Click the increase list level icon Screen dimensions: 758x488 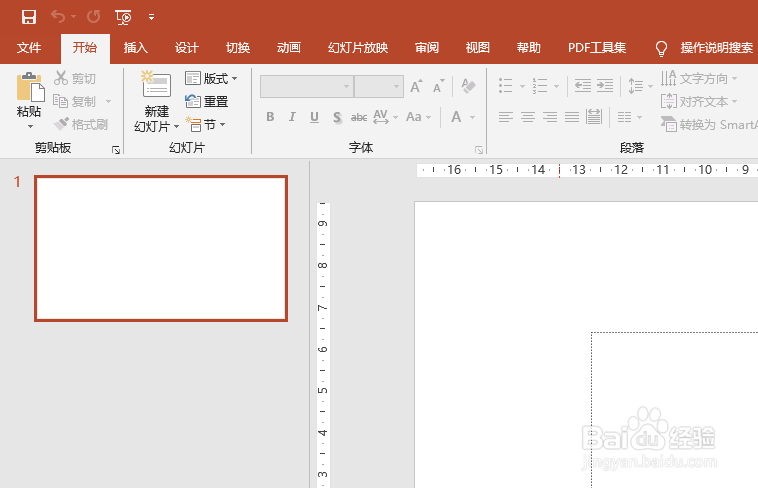(x=605, y=86)
